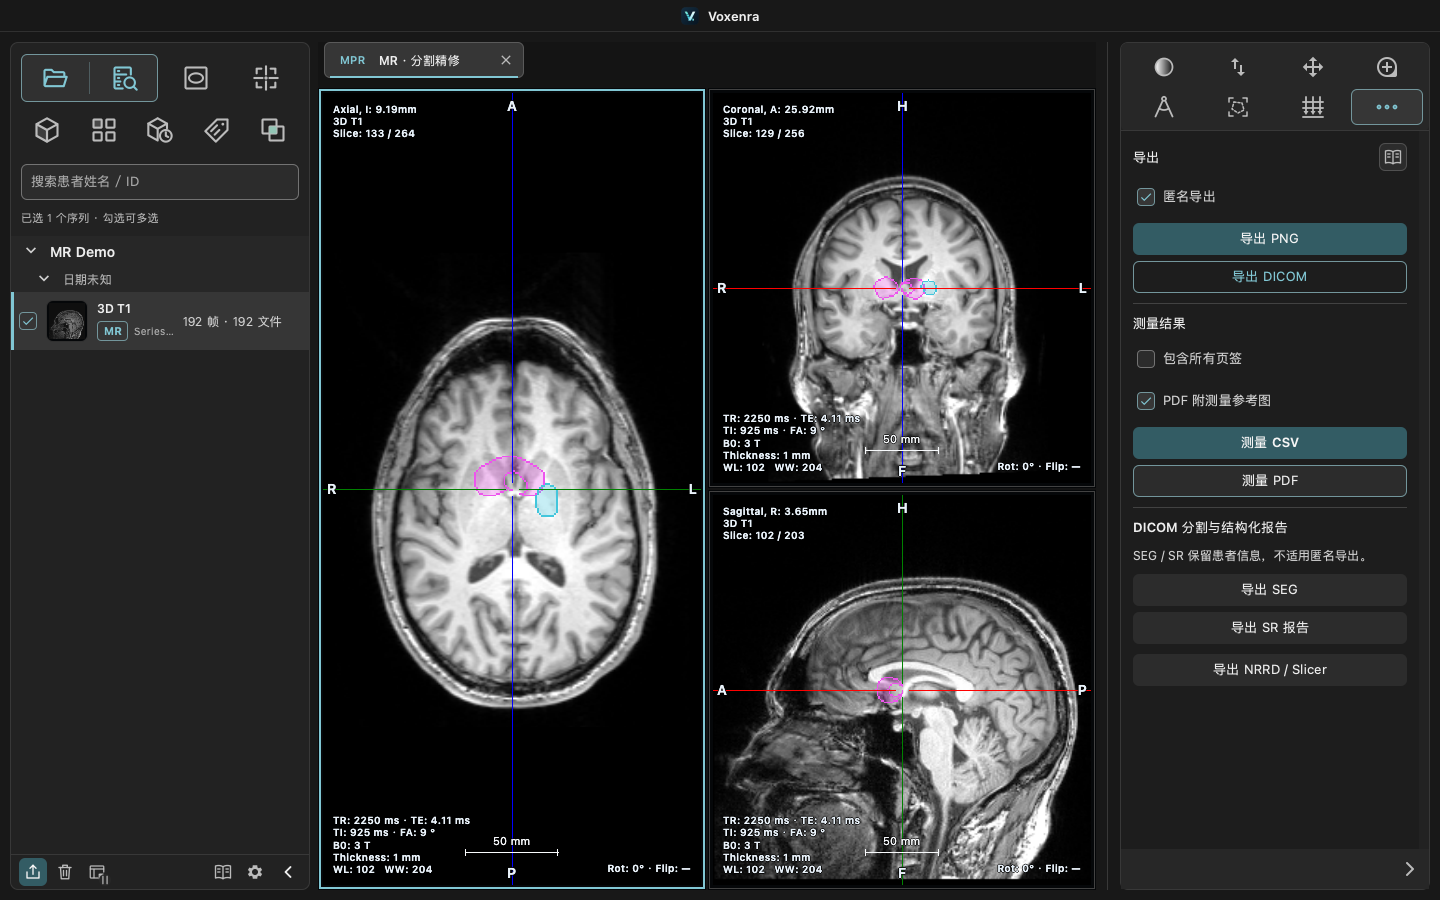This screenshot has height=900, width=1440.
Task: Click the 导出 PNG button
Action: 1270,239
